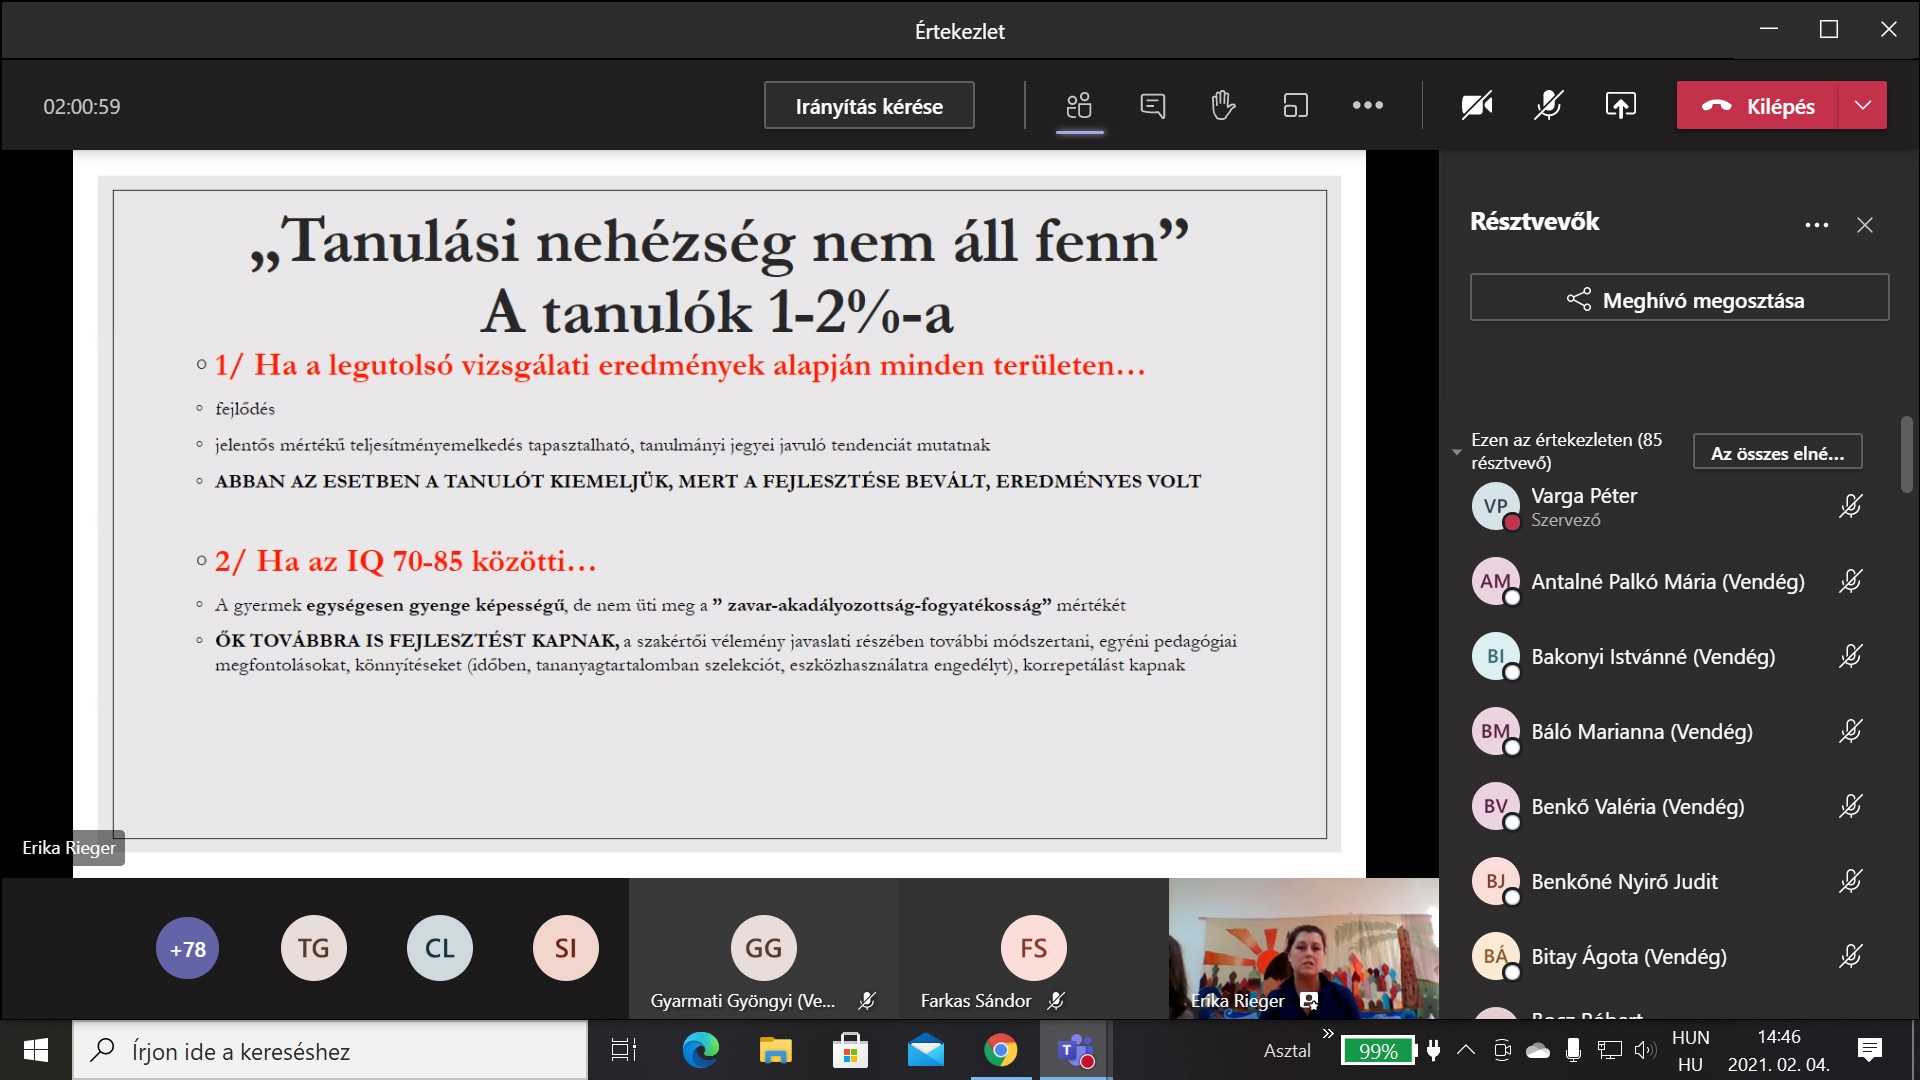Show hidden system tray icons
1920x1080 pixels.
click(1465, 1050)
